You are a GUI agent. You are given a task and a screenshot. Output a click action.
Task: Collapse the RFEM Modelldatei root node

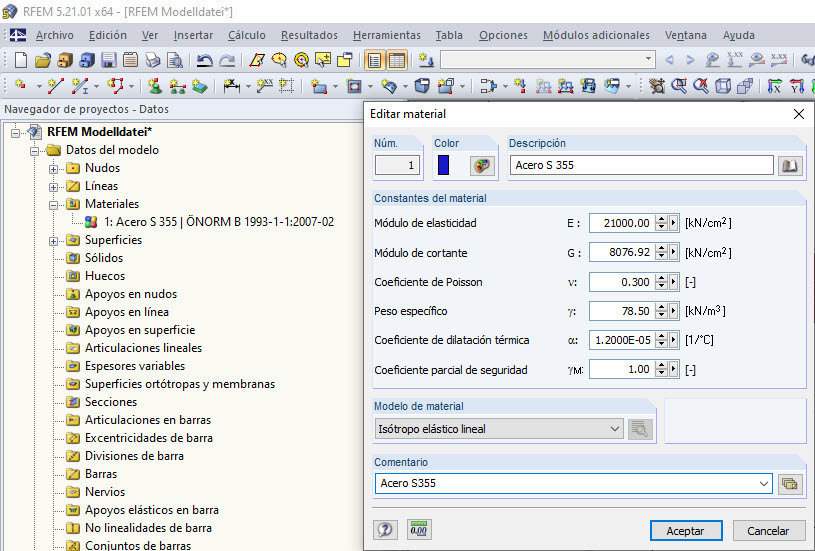point(16,133)
